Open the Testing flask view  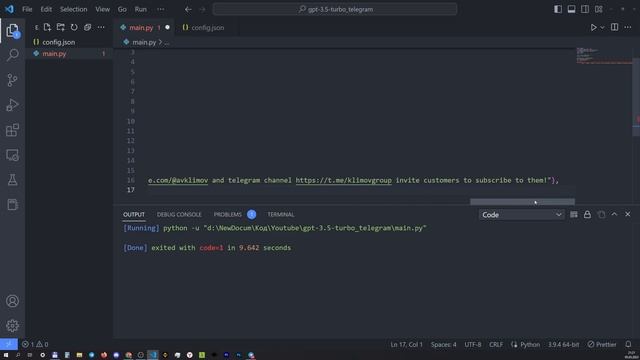coord(12,180)
